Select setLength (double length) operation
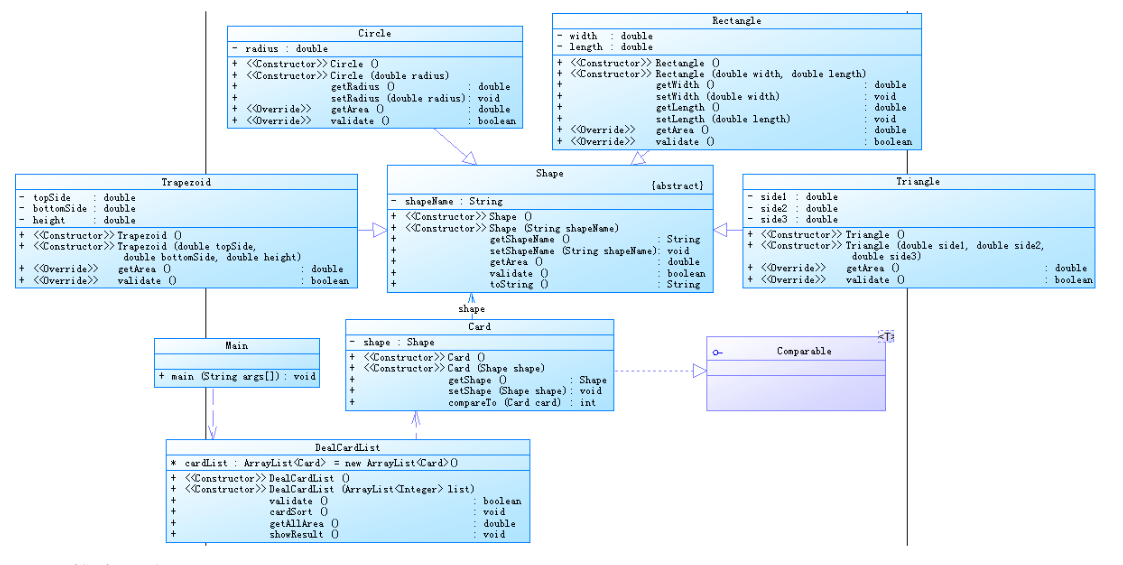 click(x=723, y=119)
